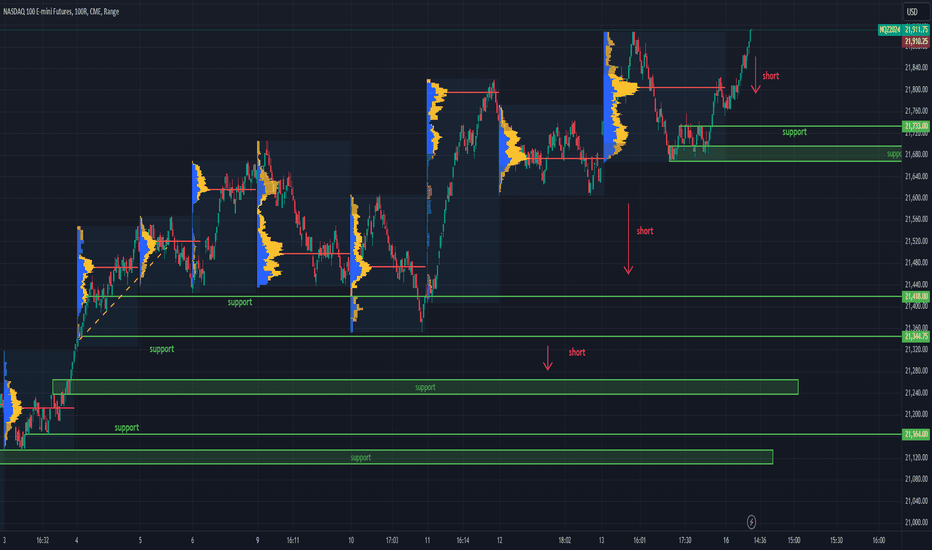
Task: Select the 21,733.00 support line price label
Action: click(x=916, y=126)
